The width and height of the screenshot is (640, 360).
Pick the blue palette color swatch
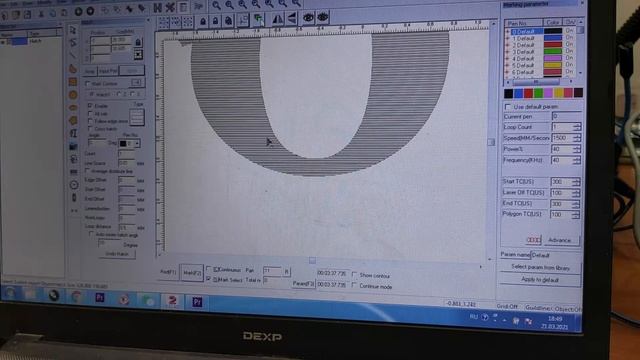pyautogui.click(x=518, y=93)
